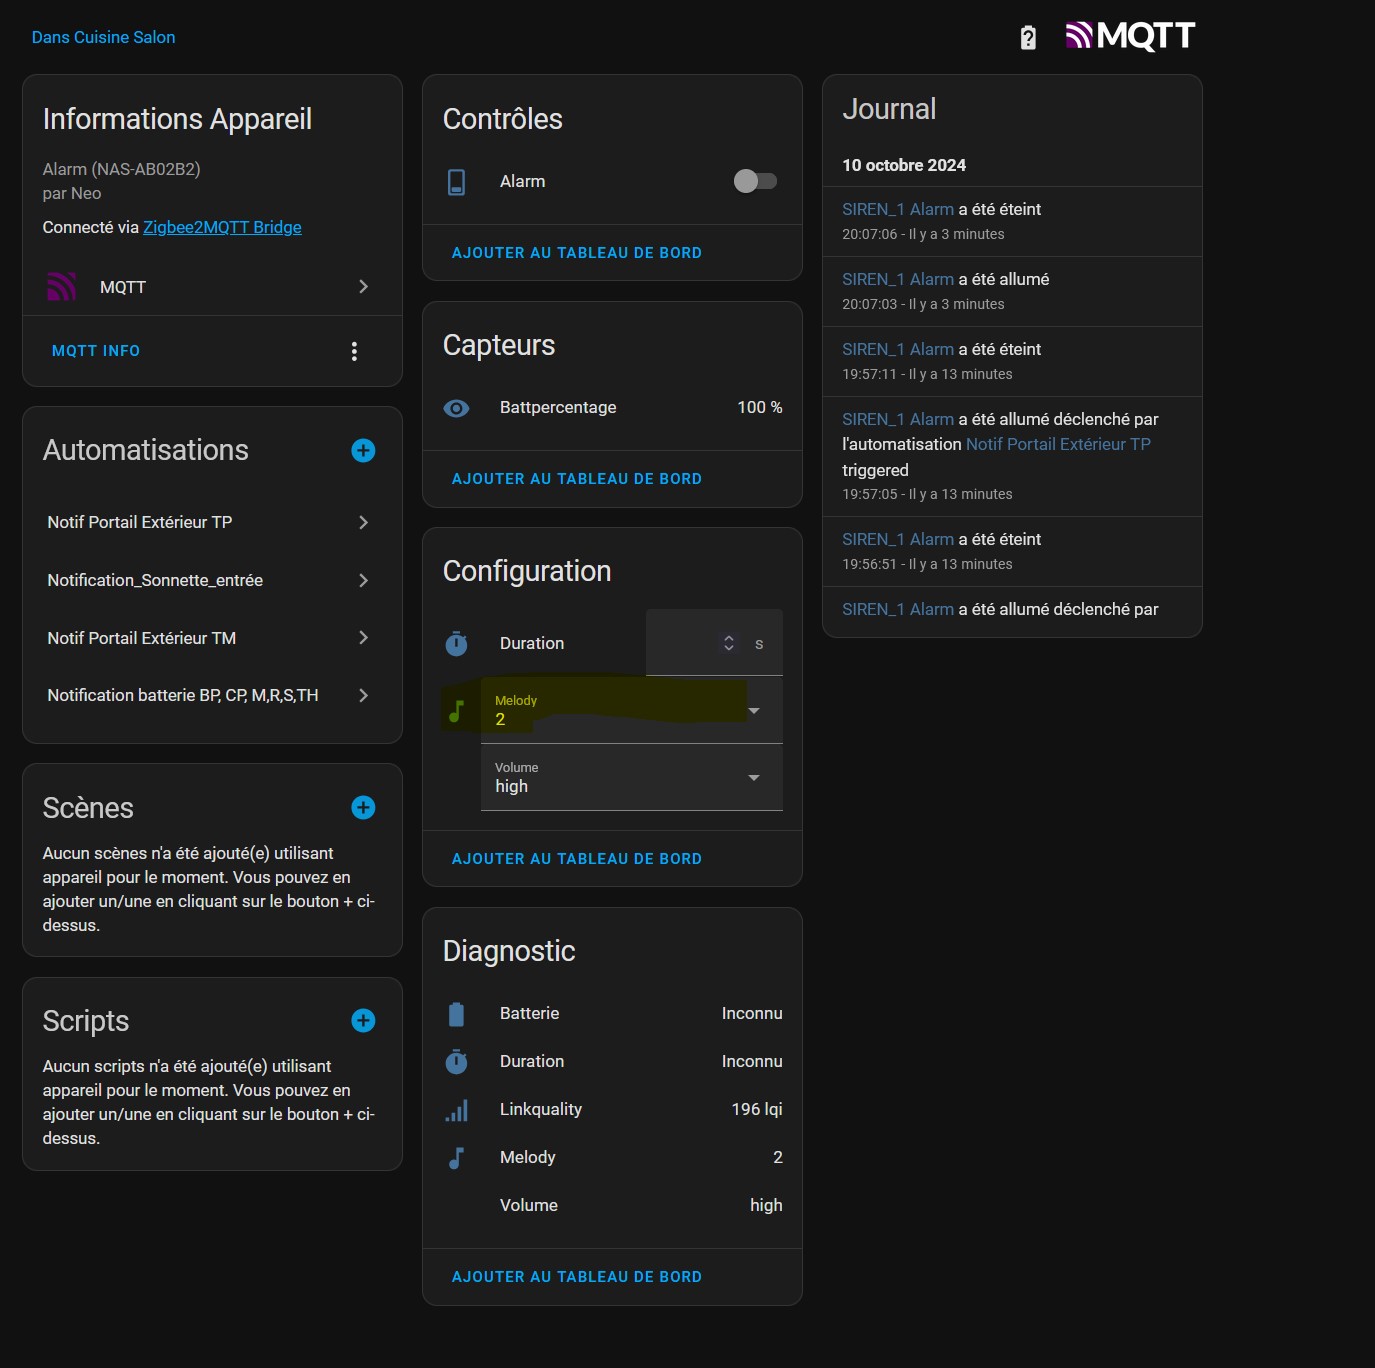Screen dimensions: 1375x1368
Task: Click the Alarm device icon in Contrôles
Action: 456,182
